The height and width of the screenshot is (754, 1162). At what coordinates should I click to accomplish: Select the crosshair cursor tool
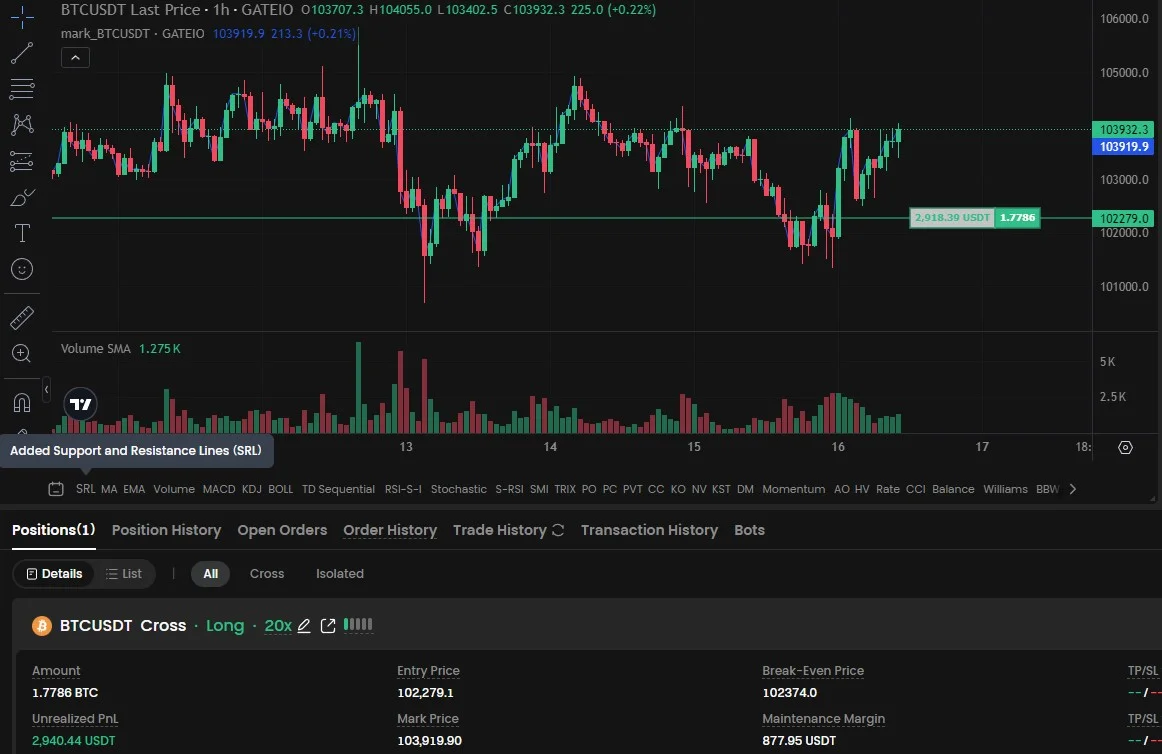[x=21, y=18]
